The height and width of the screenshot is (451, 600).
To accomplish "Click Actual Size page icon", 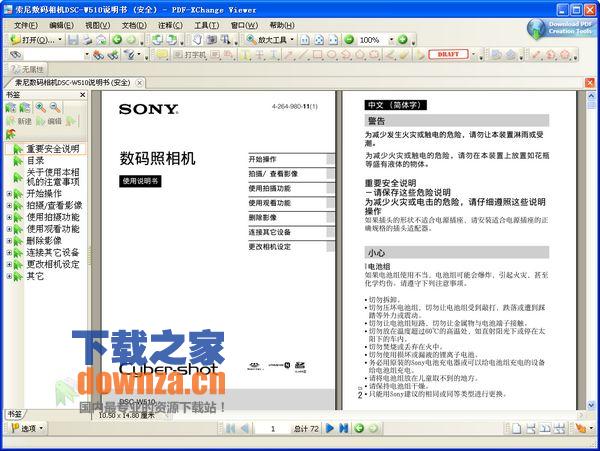I will [x=305, y=40].
